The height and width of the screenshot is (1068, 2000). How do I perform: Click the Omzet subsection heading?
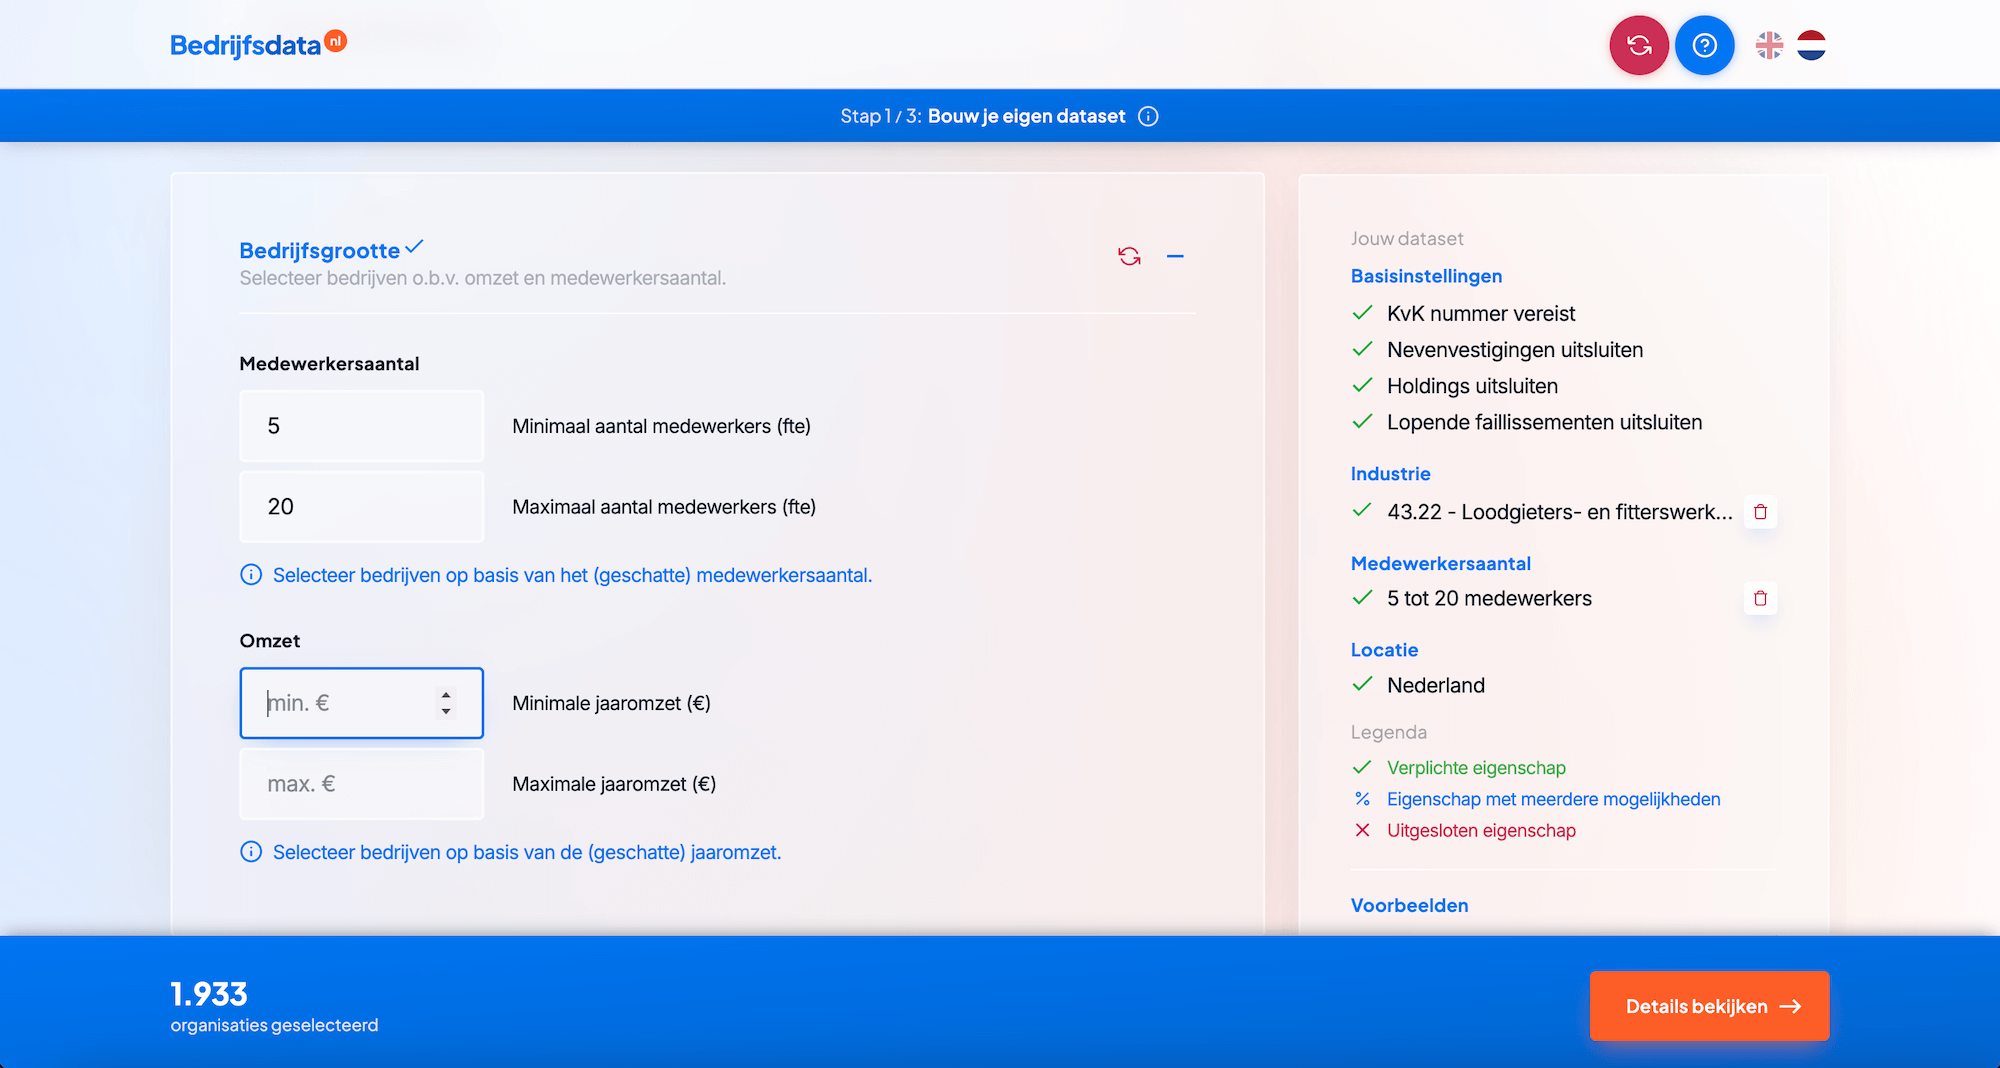click(x=270, y=641)
